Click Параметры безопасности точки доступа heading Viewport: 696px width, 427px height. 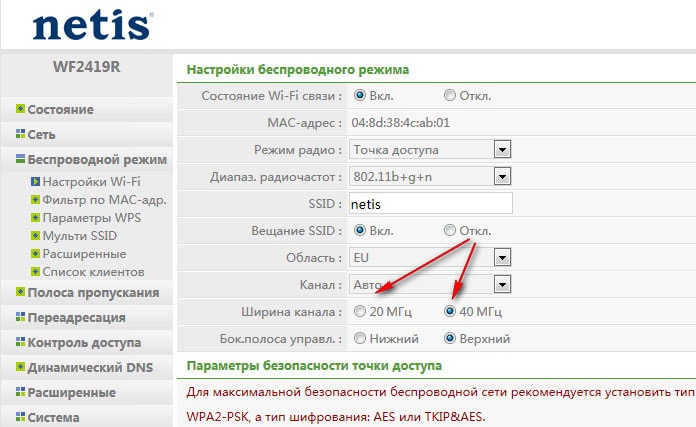pyautogui.click(x=314, y=365)
